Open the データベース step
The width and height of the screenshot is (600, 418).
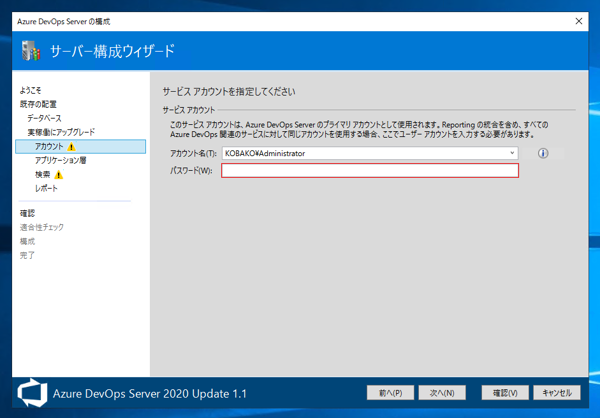click(44, 118)
